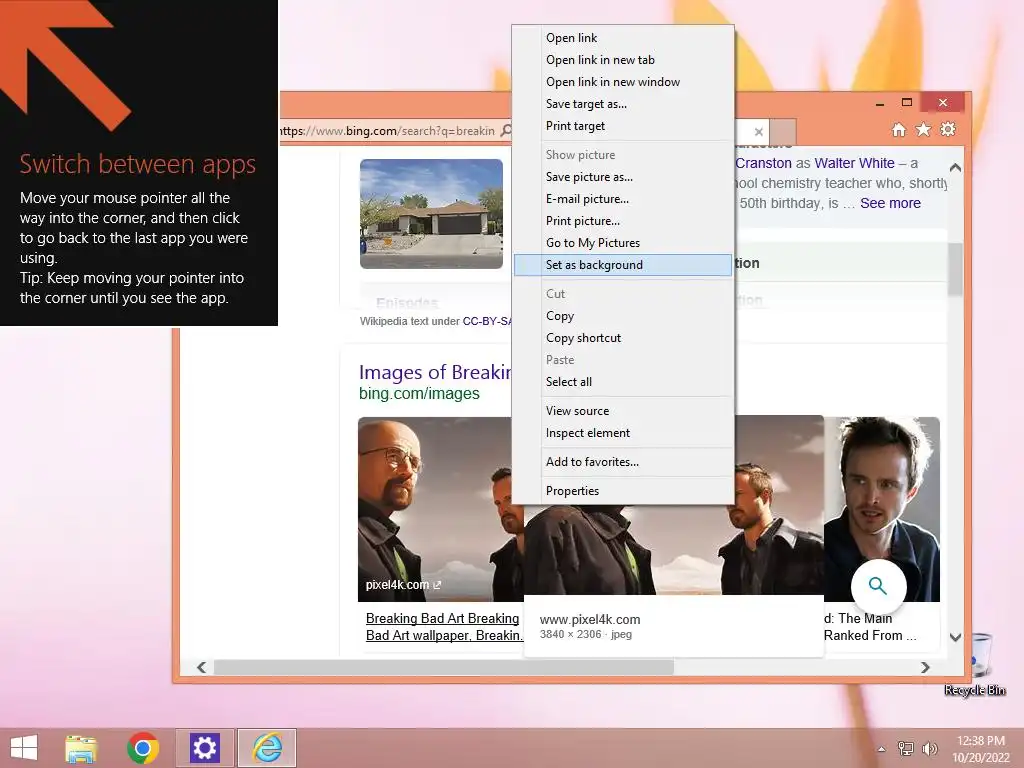The height and width of the screenshot is (768, 1024).
Task: Open the PC Settings gear taskbar app
Action: pyautogui.click(x=204, y=748)
